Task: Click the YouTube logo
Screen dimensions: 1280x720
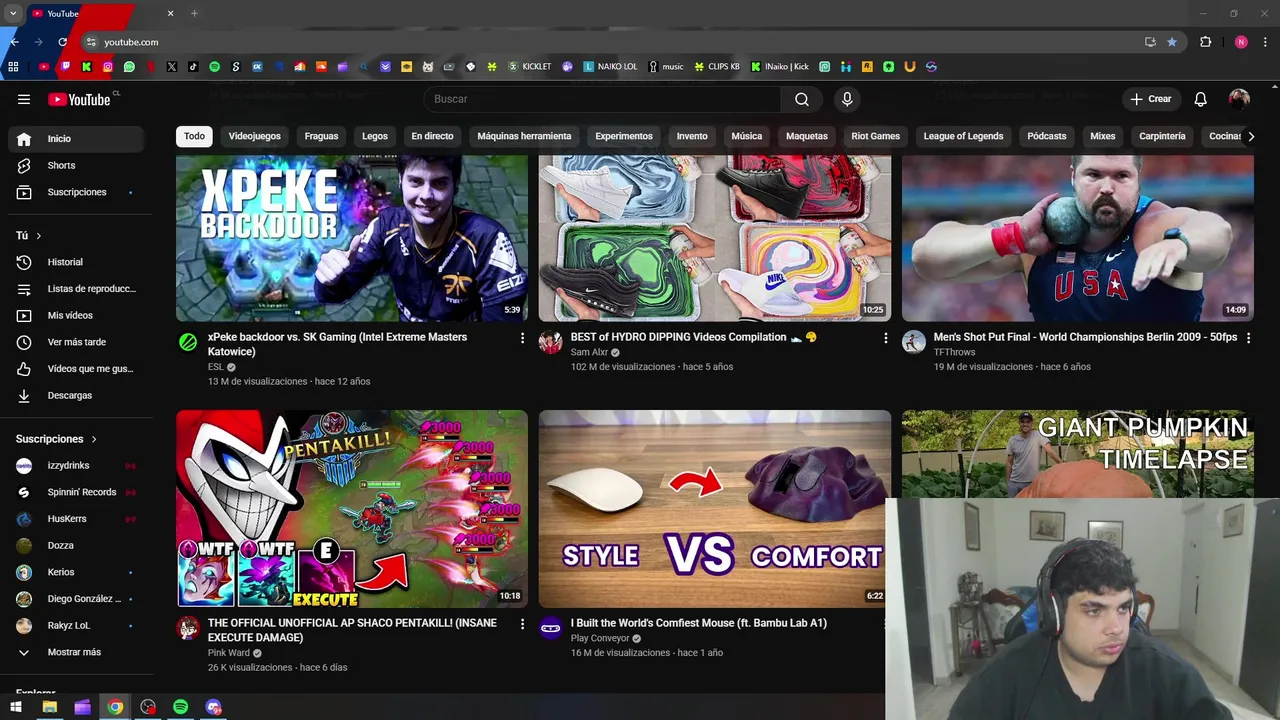Action: (x=80, y=99)
